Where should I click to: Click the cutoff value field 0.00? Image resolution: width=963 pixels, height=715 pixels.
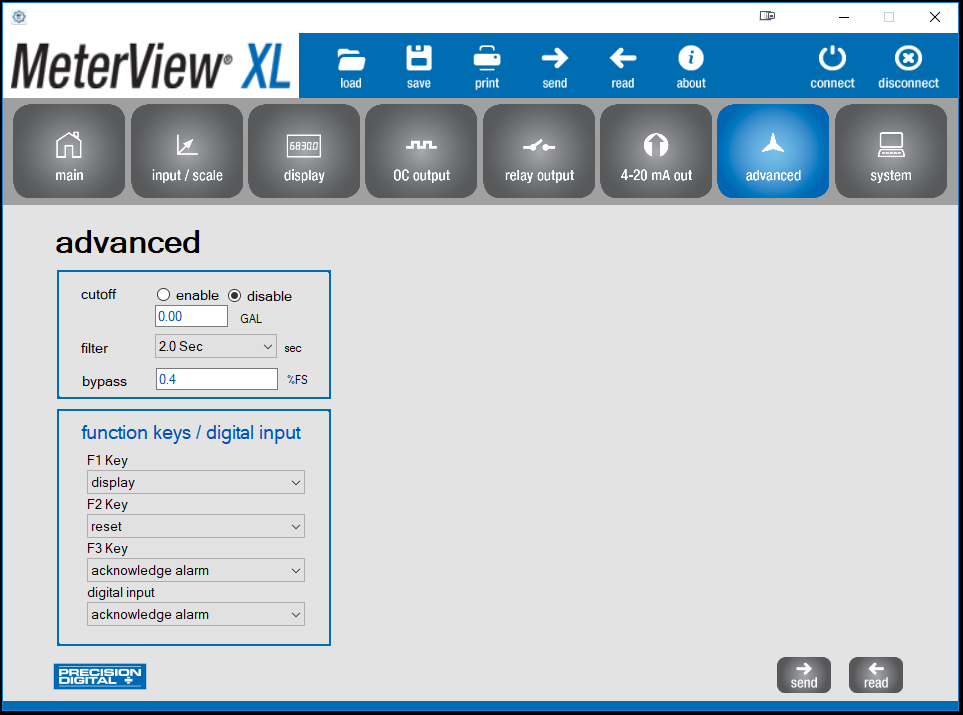[x=191, y=316]
